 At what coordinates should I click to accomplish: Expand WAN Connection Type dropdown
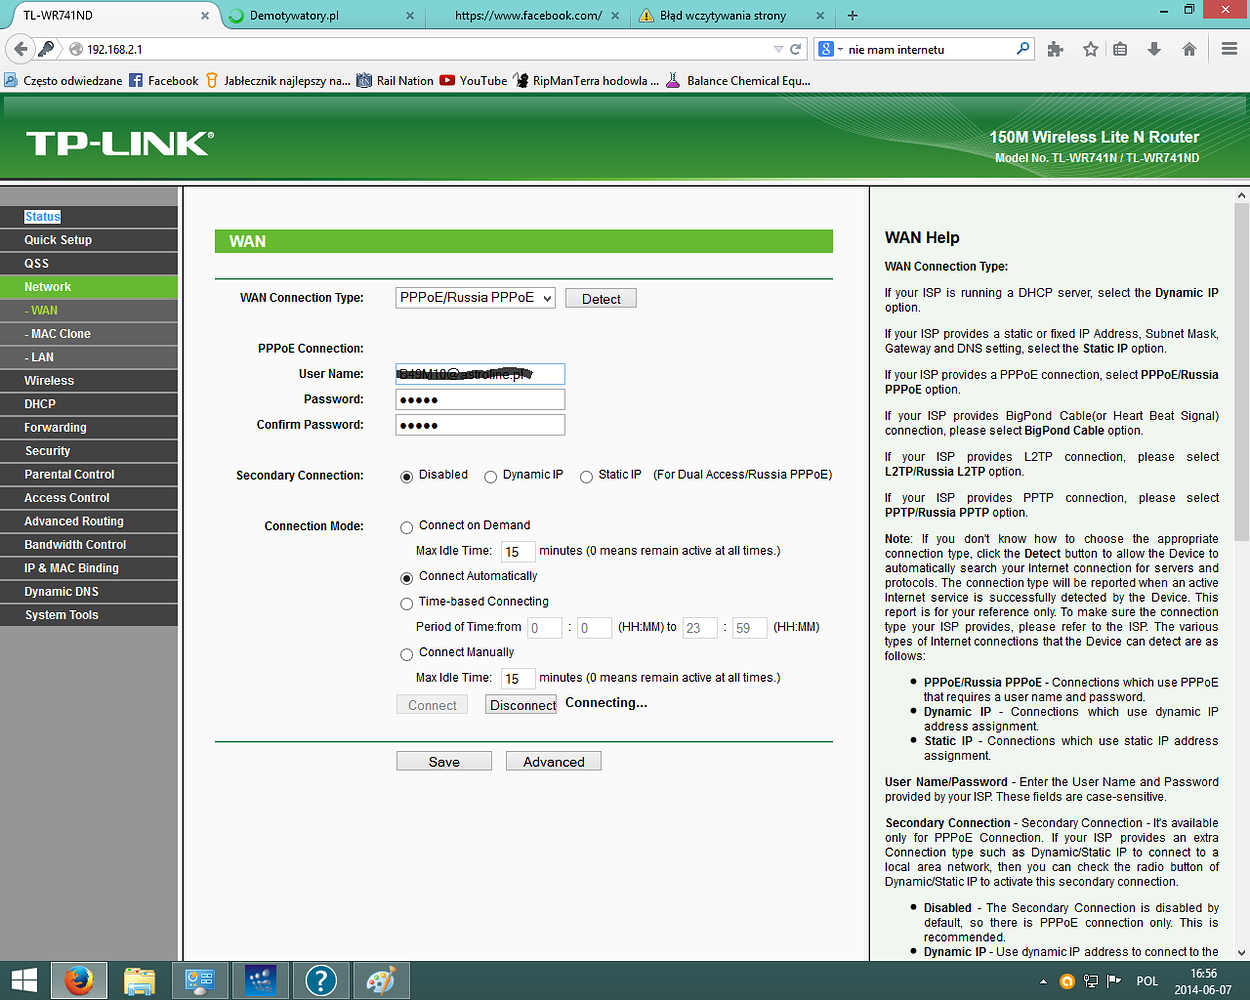(x=475, y=298)
